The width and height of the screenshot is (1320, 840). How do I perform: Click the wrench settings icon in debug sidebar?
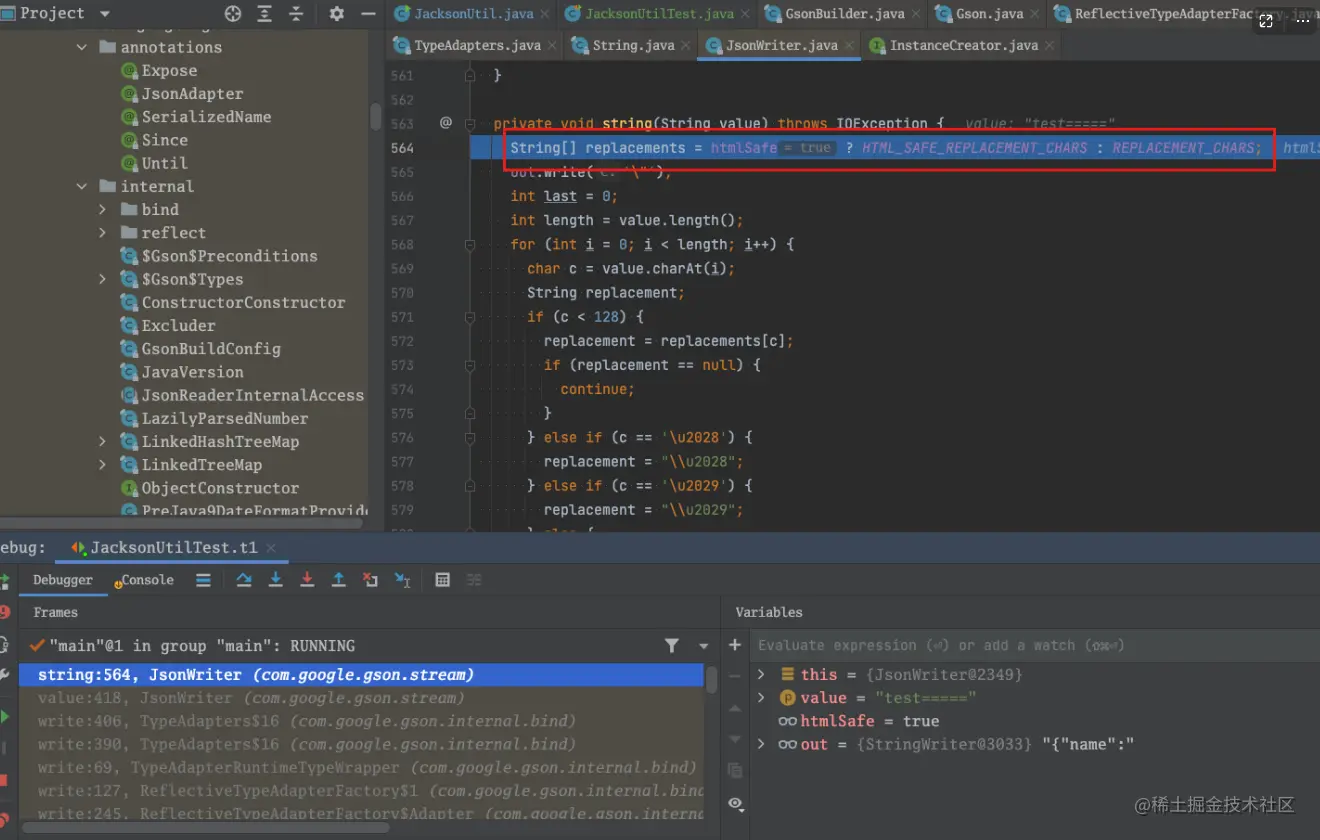5,677
